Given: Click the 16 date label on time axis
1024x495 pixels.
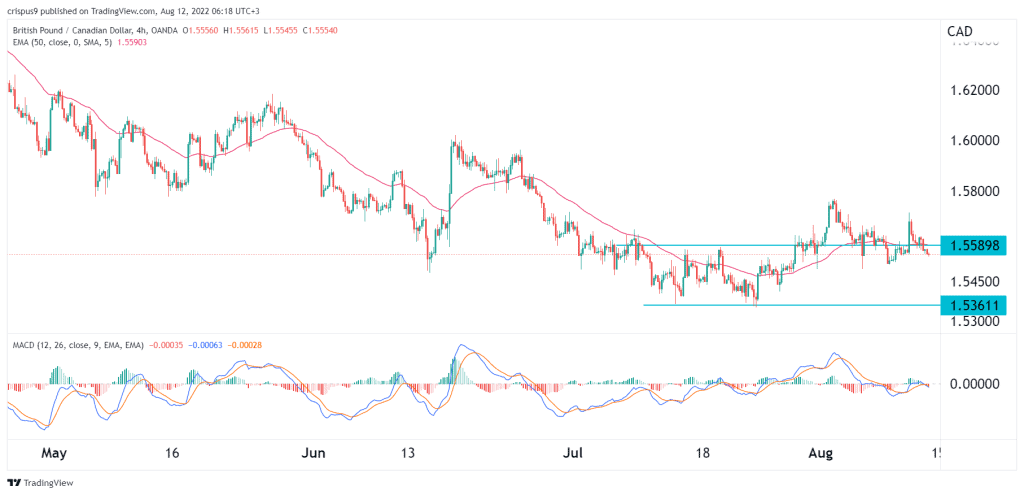Looking at the screenshot, I should (173, 453).
